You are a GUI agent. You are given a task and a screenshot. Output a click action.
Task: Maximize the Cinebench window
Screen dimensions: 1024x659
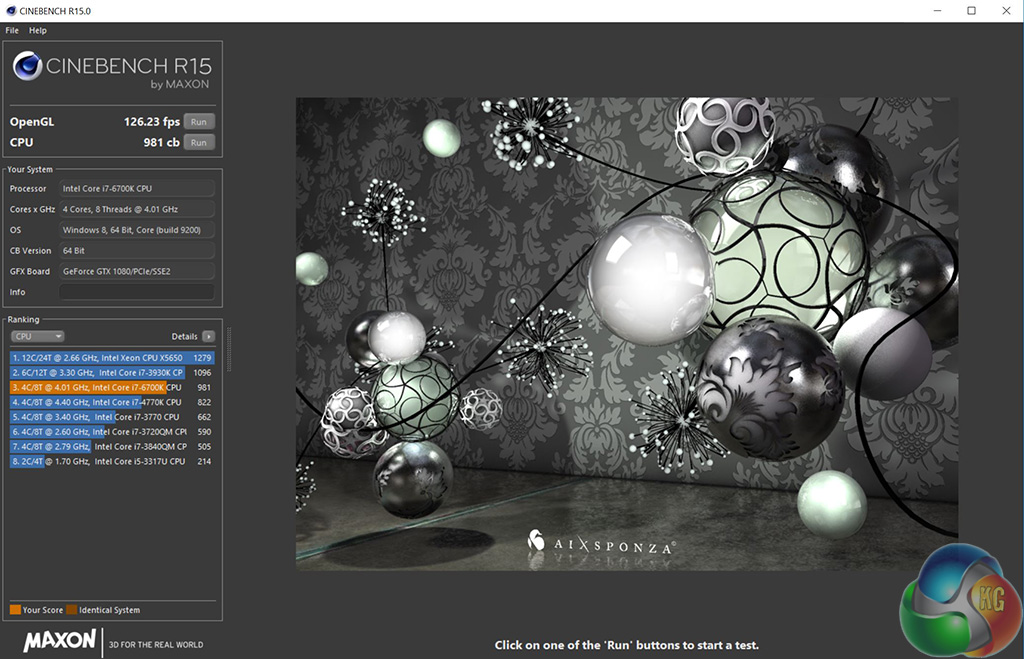tap(971, 10)
